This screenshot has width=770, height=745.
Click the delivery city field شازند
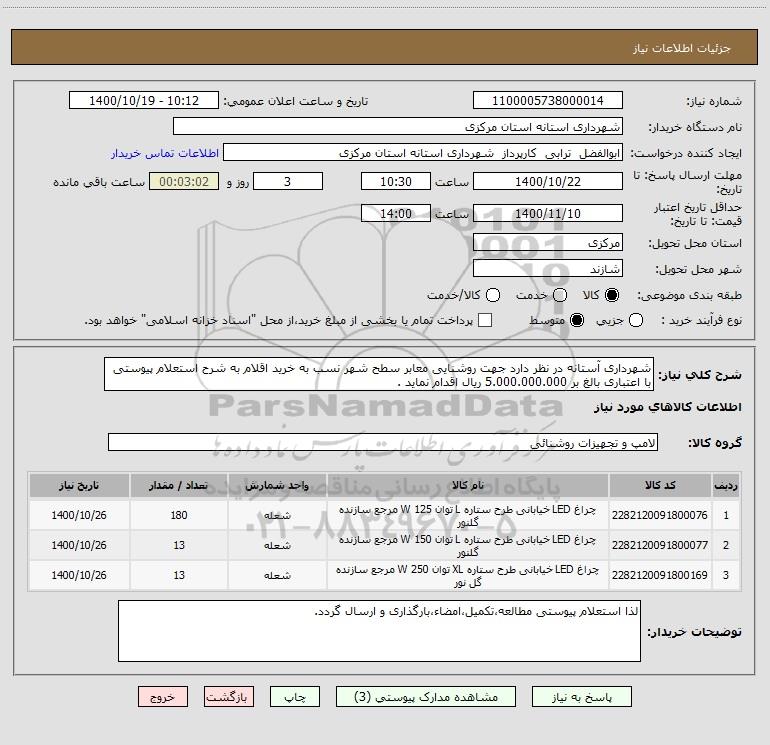(x=548, y=269)
